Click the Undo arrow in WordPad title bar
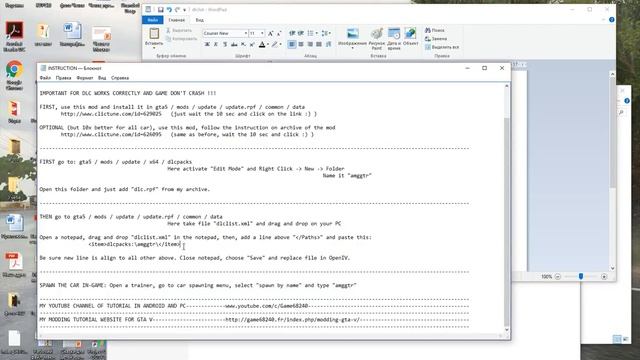This screenshot has height=360, width=640. click(x=169, y=9)
